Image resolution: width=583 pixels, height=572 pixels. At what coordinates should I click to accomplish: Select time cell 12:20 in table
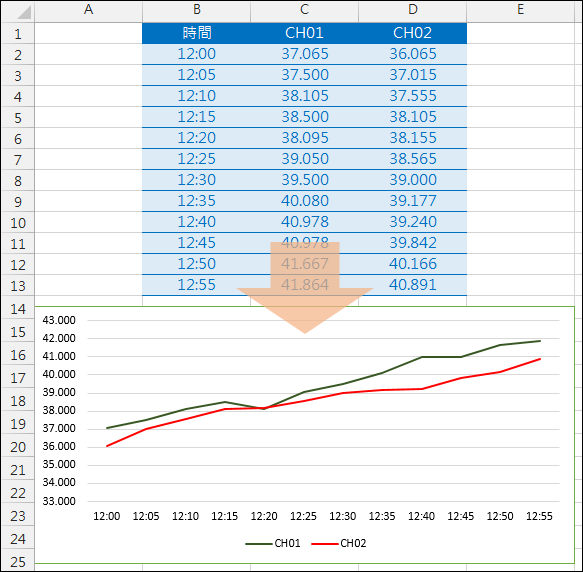point(196,138)
